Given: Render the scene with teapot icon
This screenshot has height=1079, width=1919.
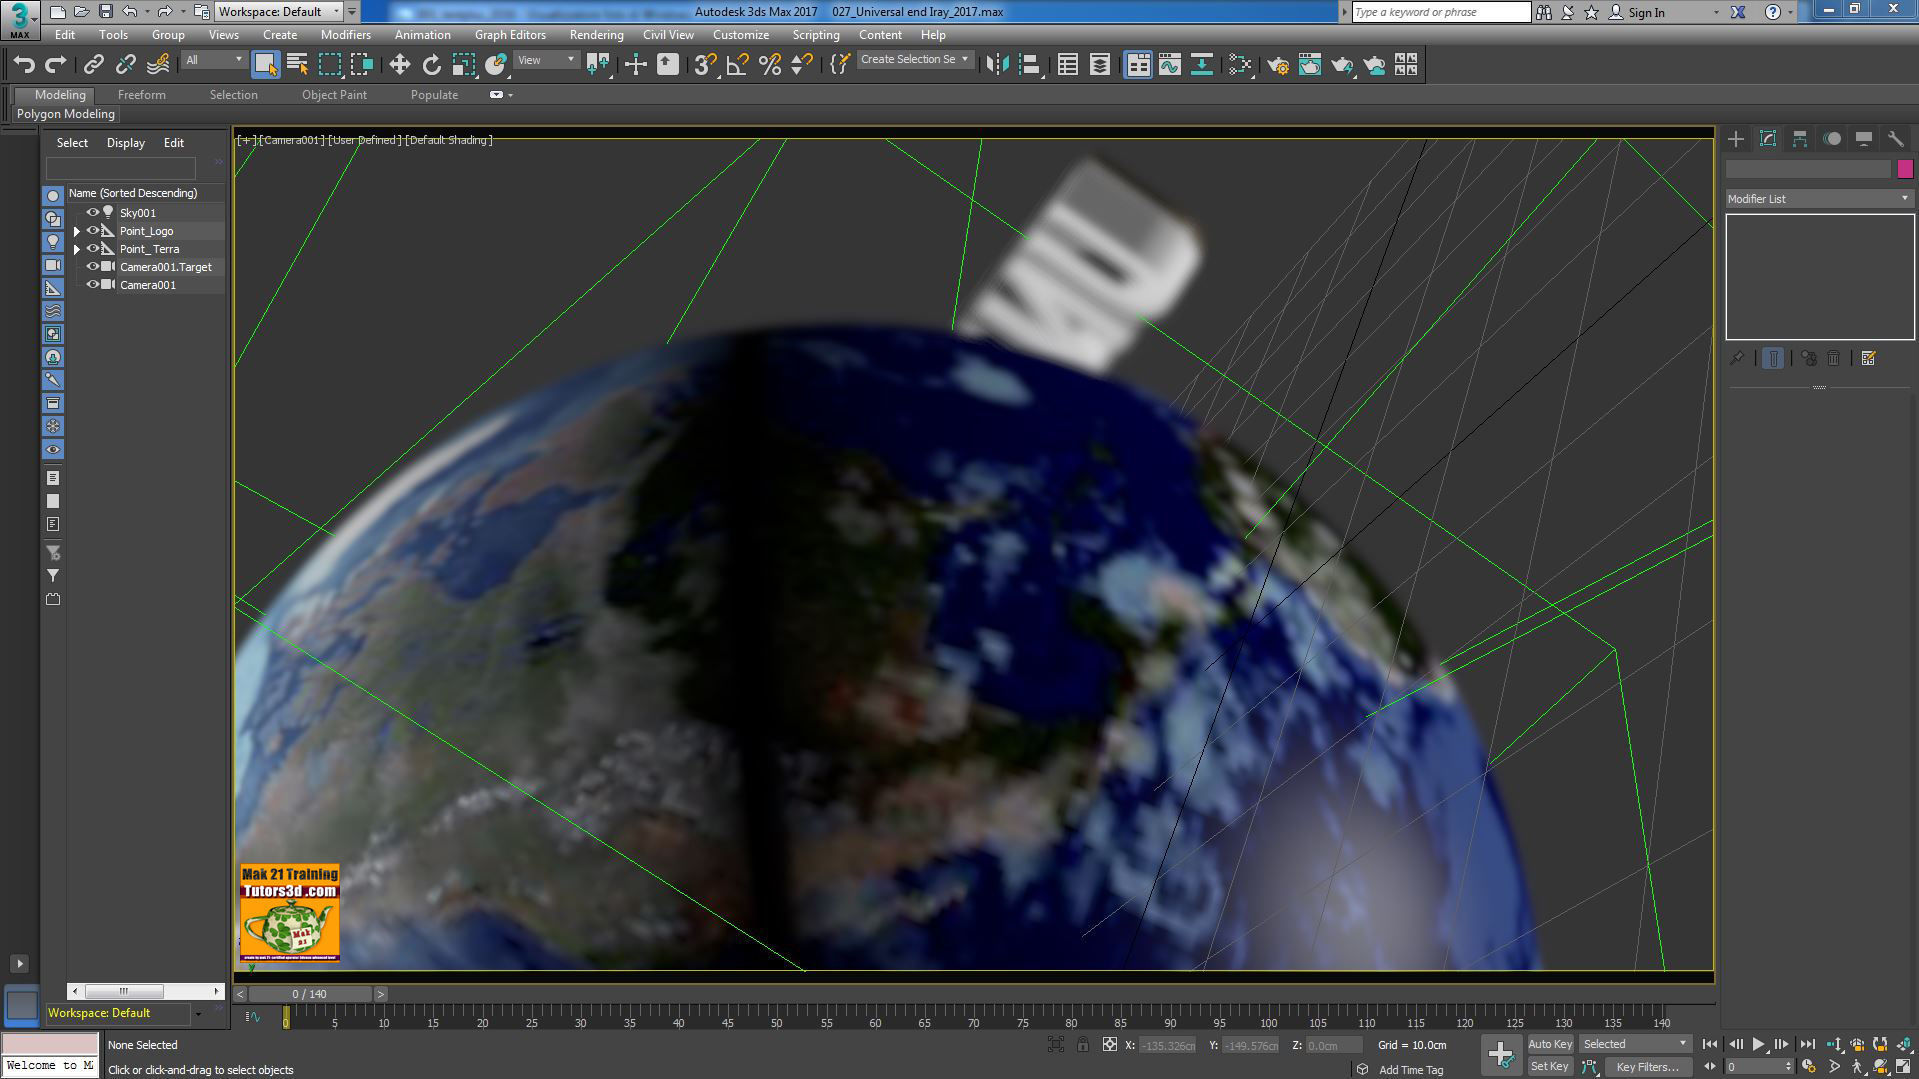Looking at the screenshot, I should (1342, 65).
